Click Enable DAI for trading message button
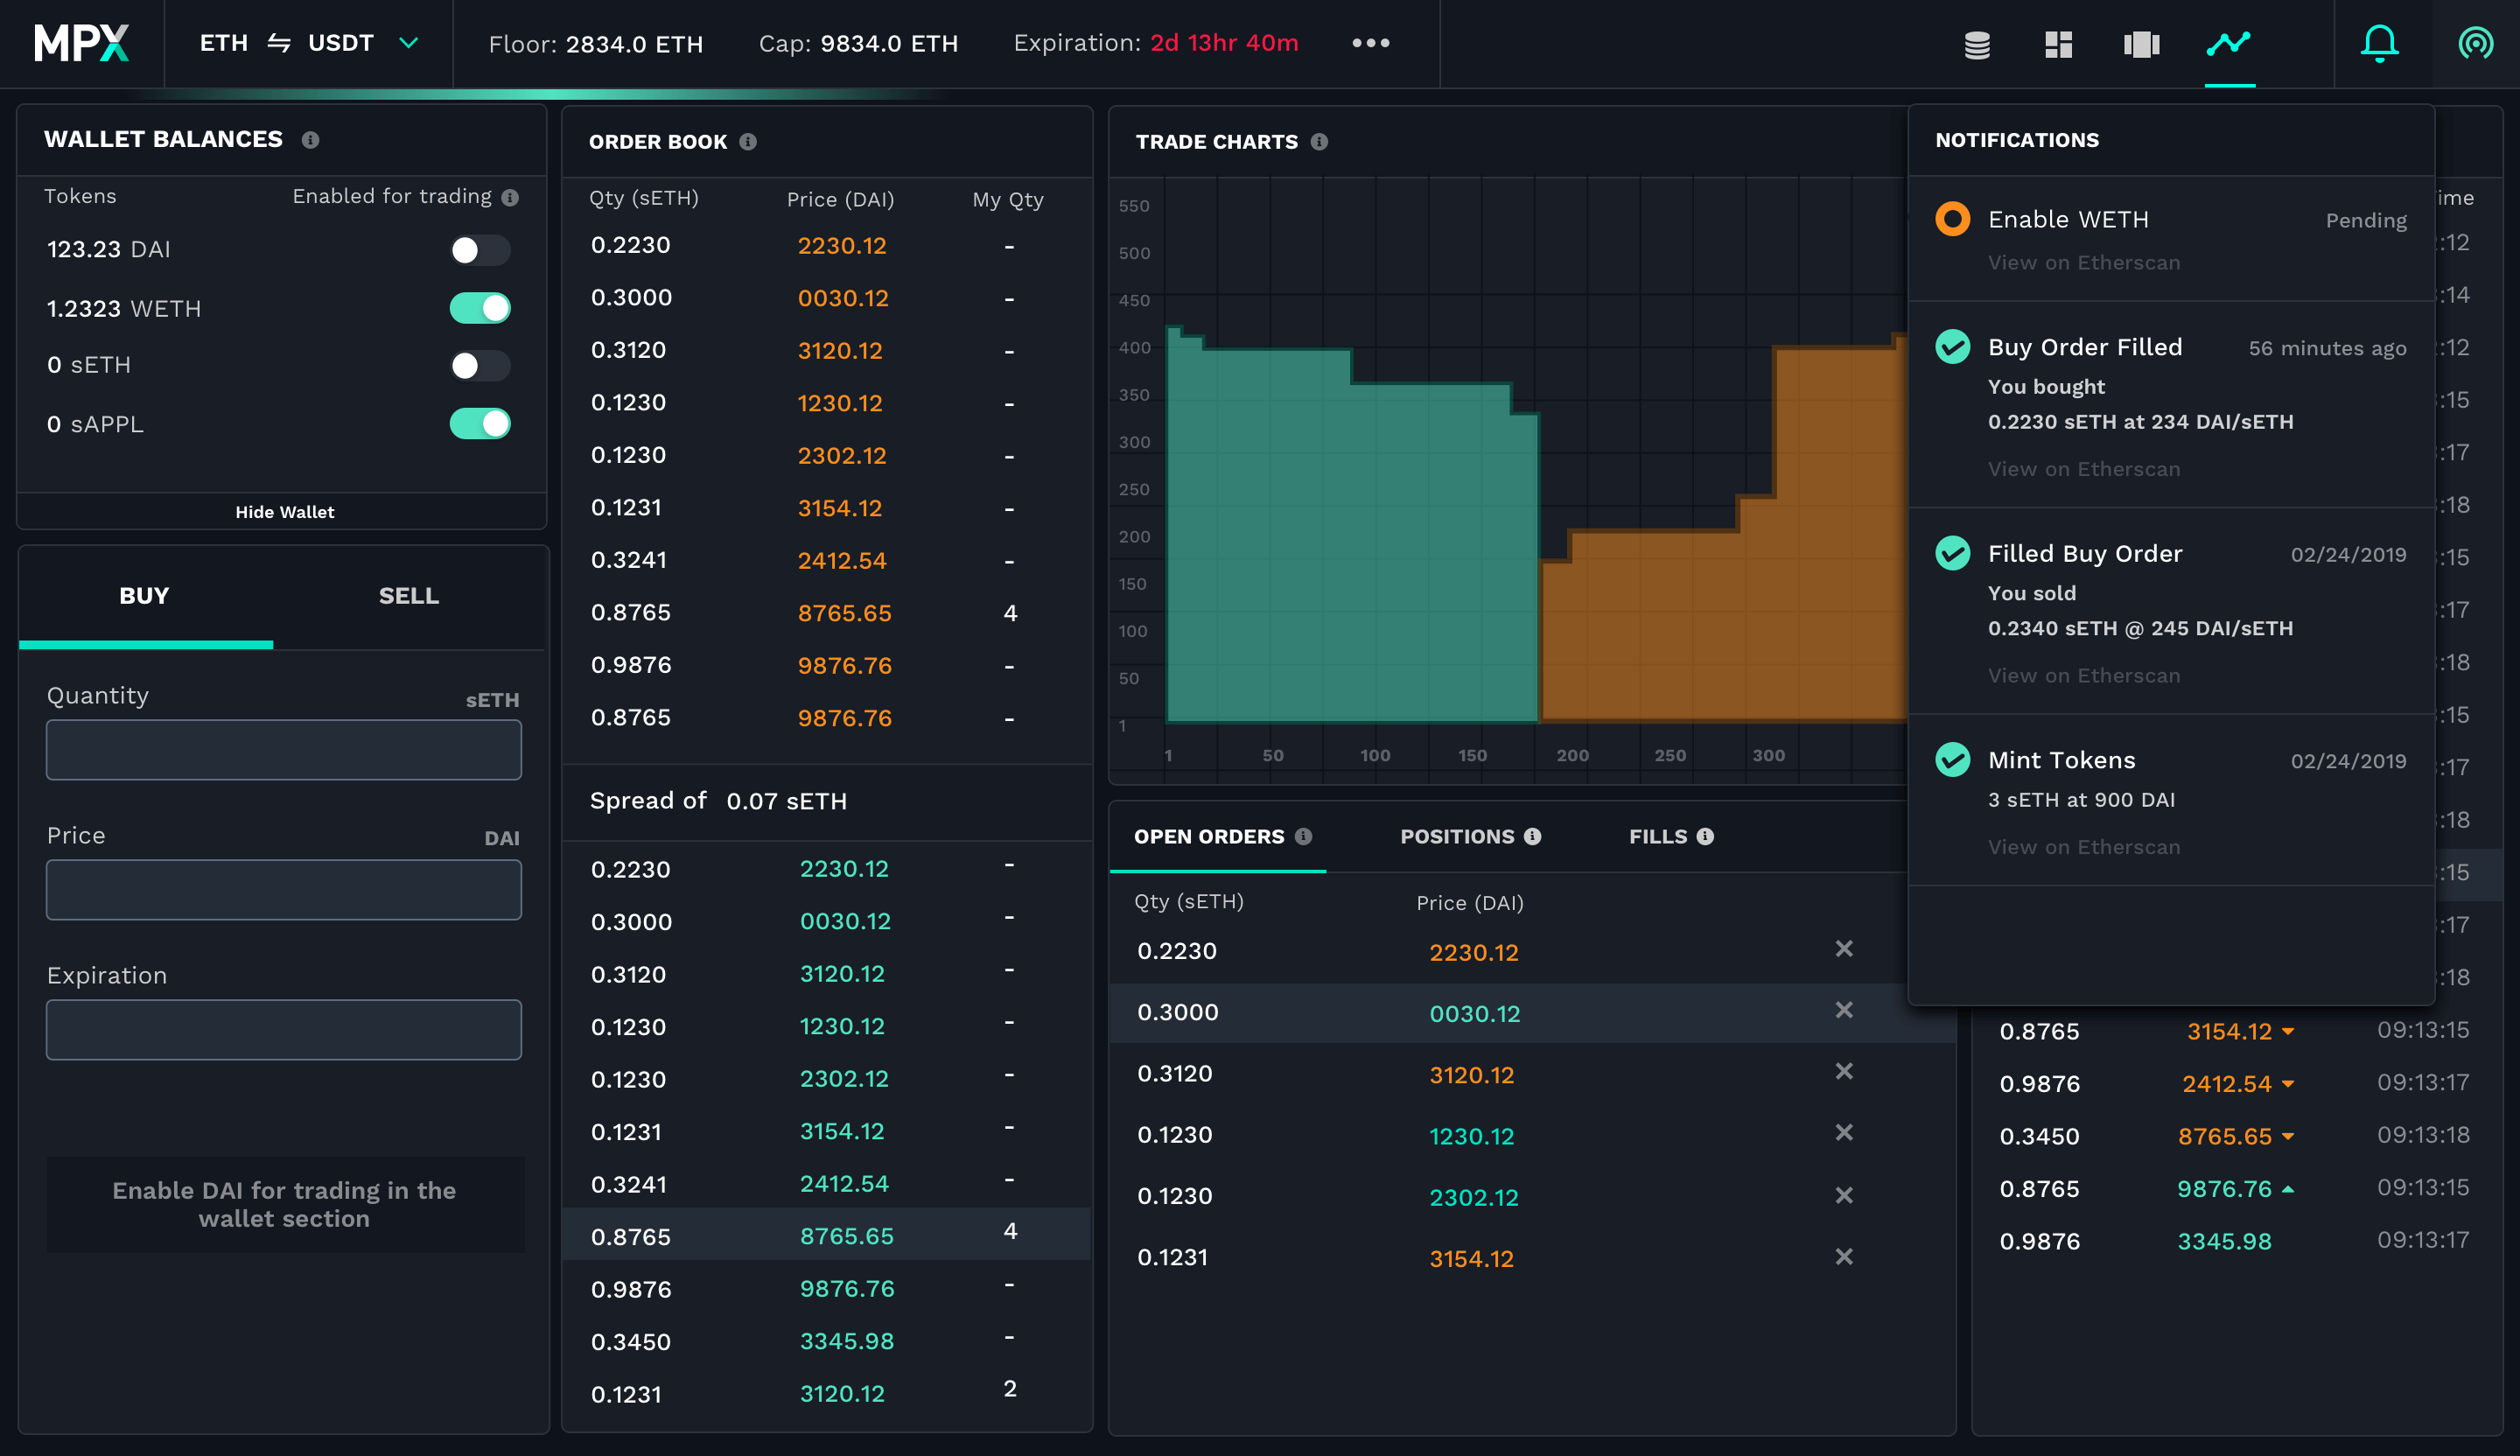This screenshot has width=2520, height=1456. (285, 1204)
